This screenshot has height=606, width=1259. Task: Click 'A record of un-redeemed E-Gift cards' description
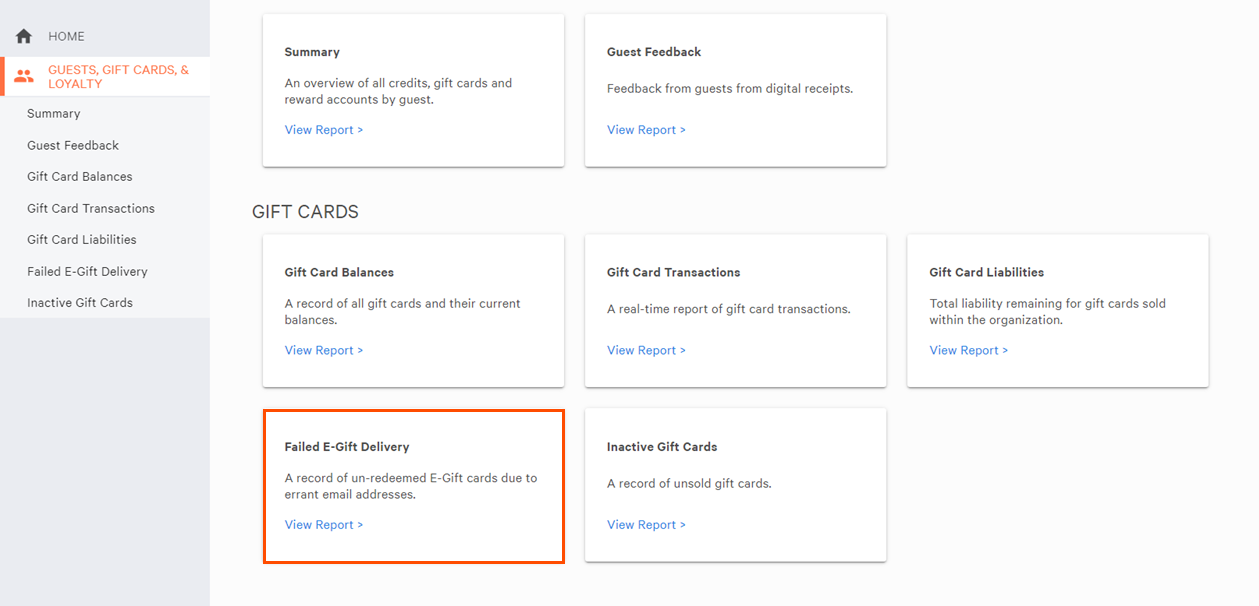pos(411,486)
